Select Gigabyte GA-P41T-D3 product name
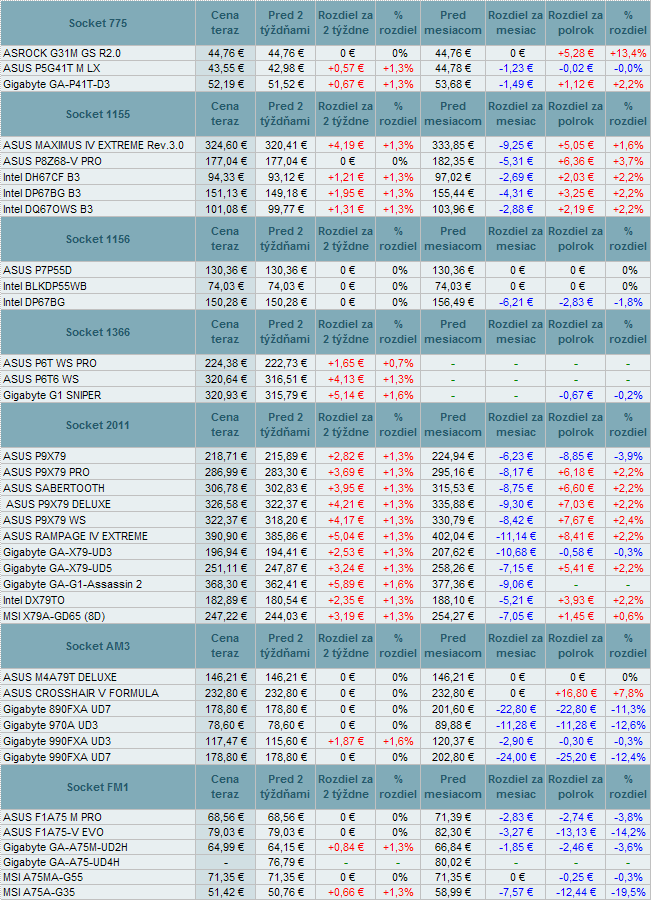The width and height of the screenshot is (651, 900). tap(56, 84)
